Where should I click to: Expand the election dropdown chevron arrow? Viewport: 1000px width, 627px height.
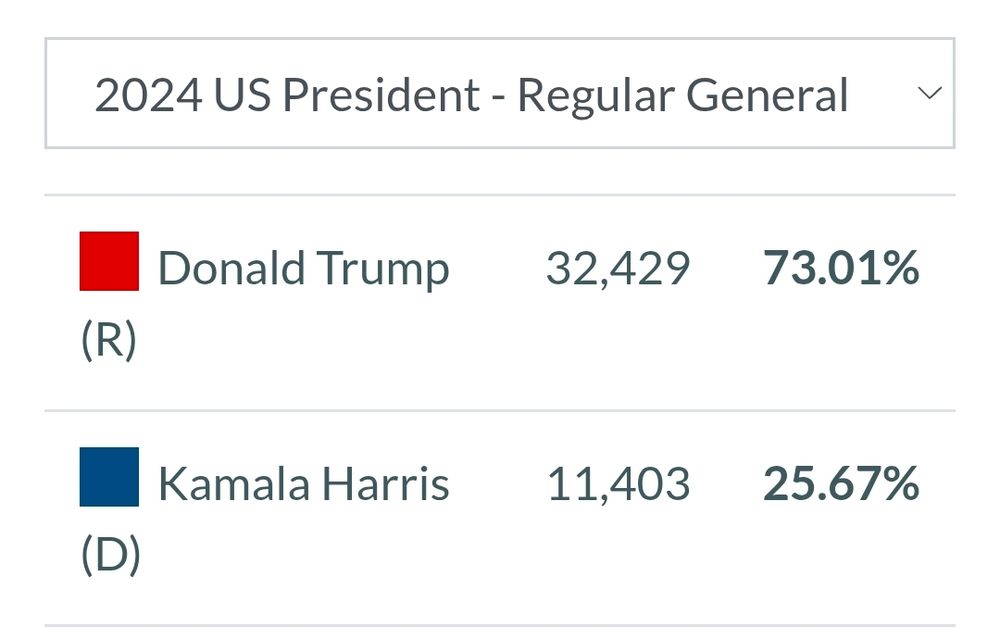point(930,93)
